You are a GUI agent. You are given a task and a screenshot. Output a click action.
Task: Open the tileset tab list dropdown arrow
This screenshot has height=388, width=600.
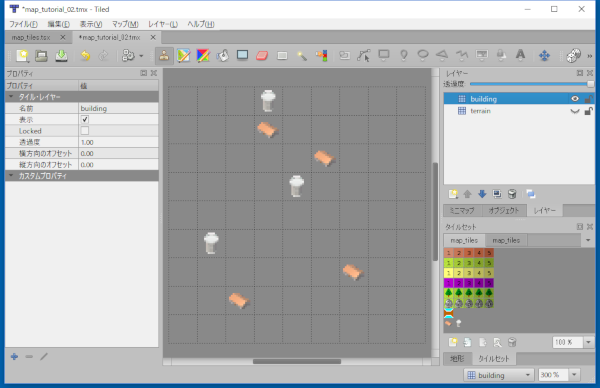point(588,240)
